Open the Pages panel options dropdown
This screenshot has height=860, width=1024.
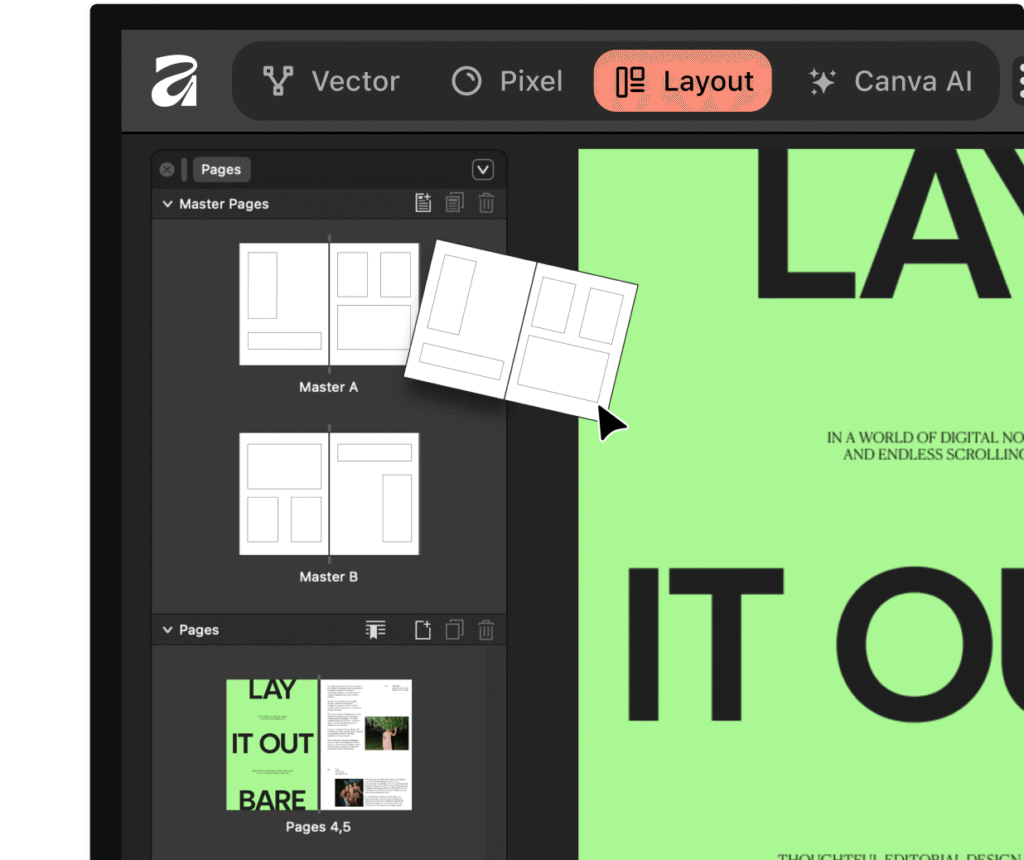click(x=482, y=169)
